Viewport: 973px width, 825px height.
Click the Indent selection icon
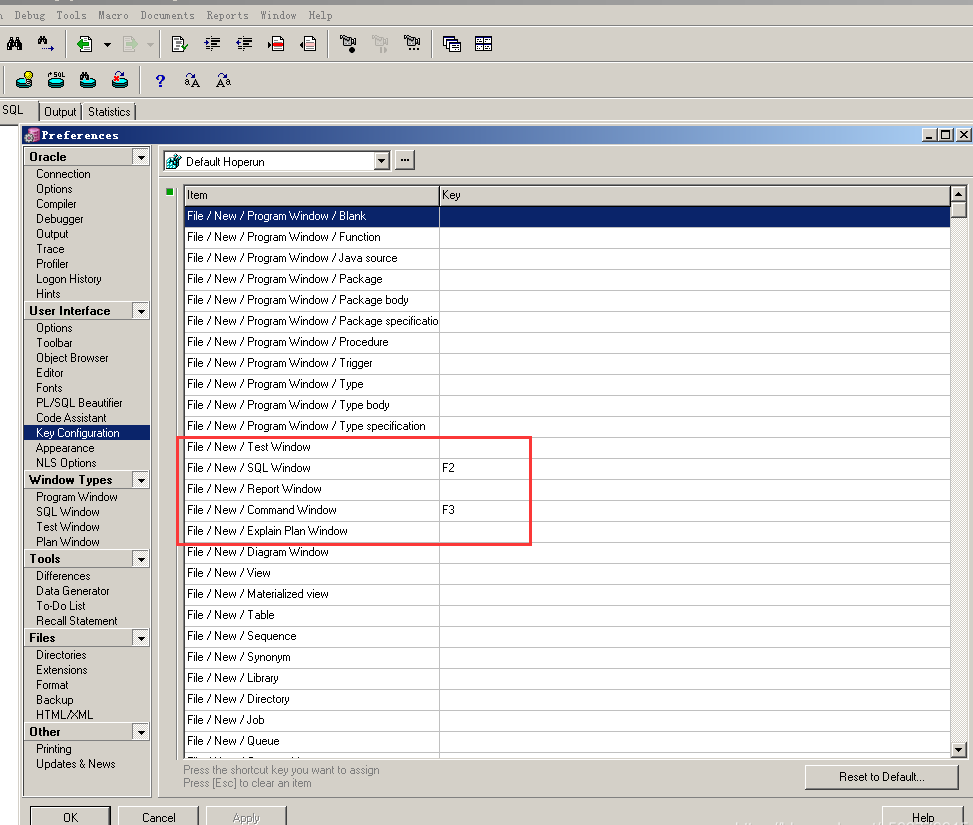click(x=212, y=44)
